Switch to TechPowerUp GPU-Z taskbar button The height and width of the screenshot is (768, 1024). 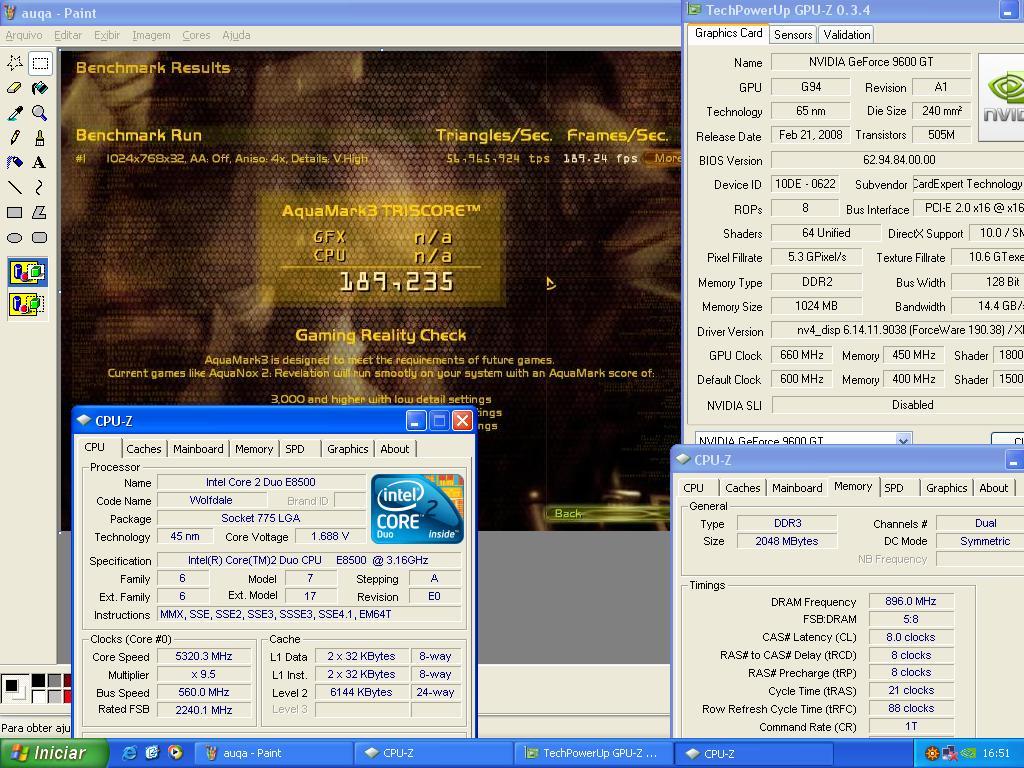(x=592, y=753)
